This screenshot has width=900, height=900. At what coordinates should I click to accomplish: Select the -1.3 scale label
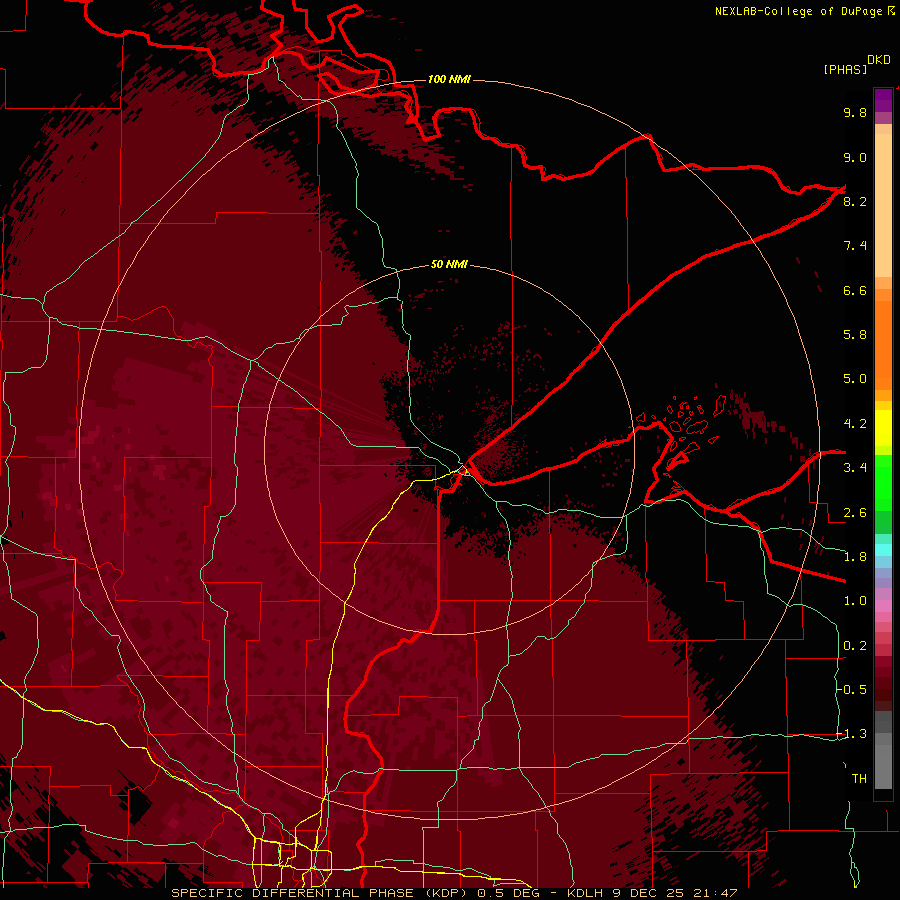[851, 734]
